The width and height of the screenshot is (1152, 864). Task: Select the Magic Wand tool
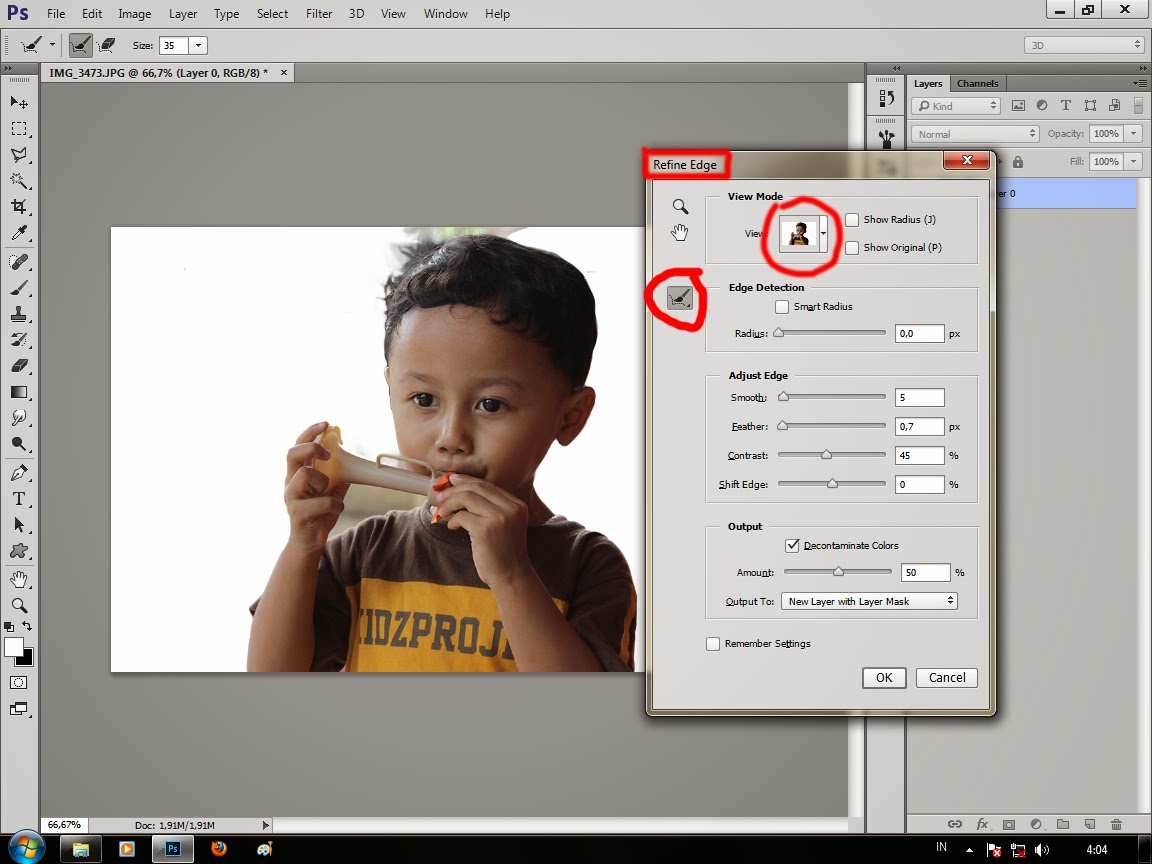click(19, 181)
